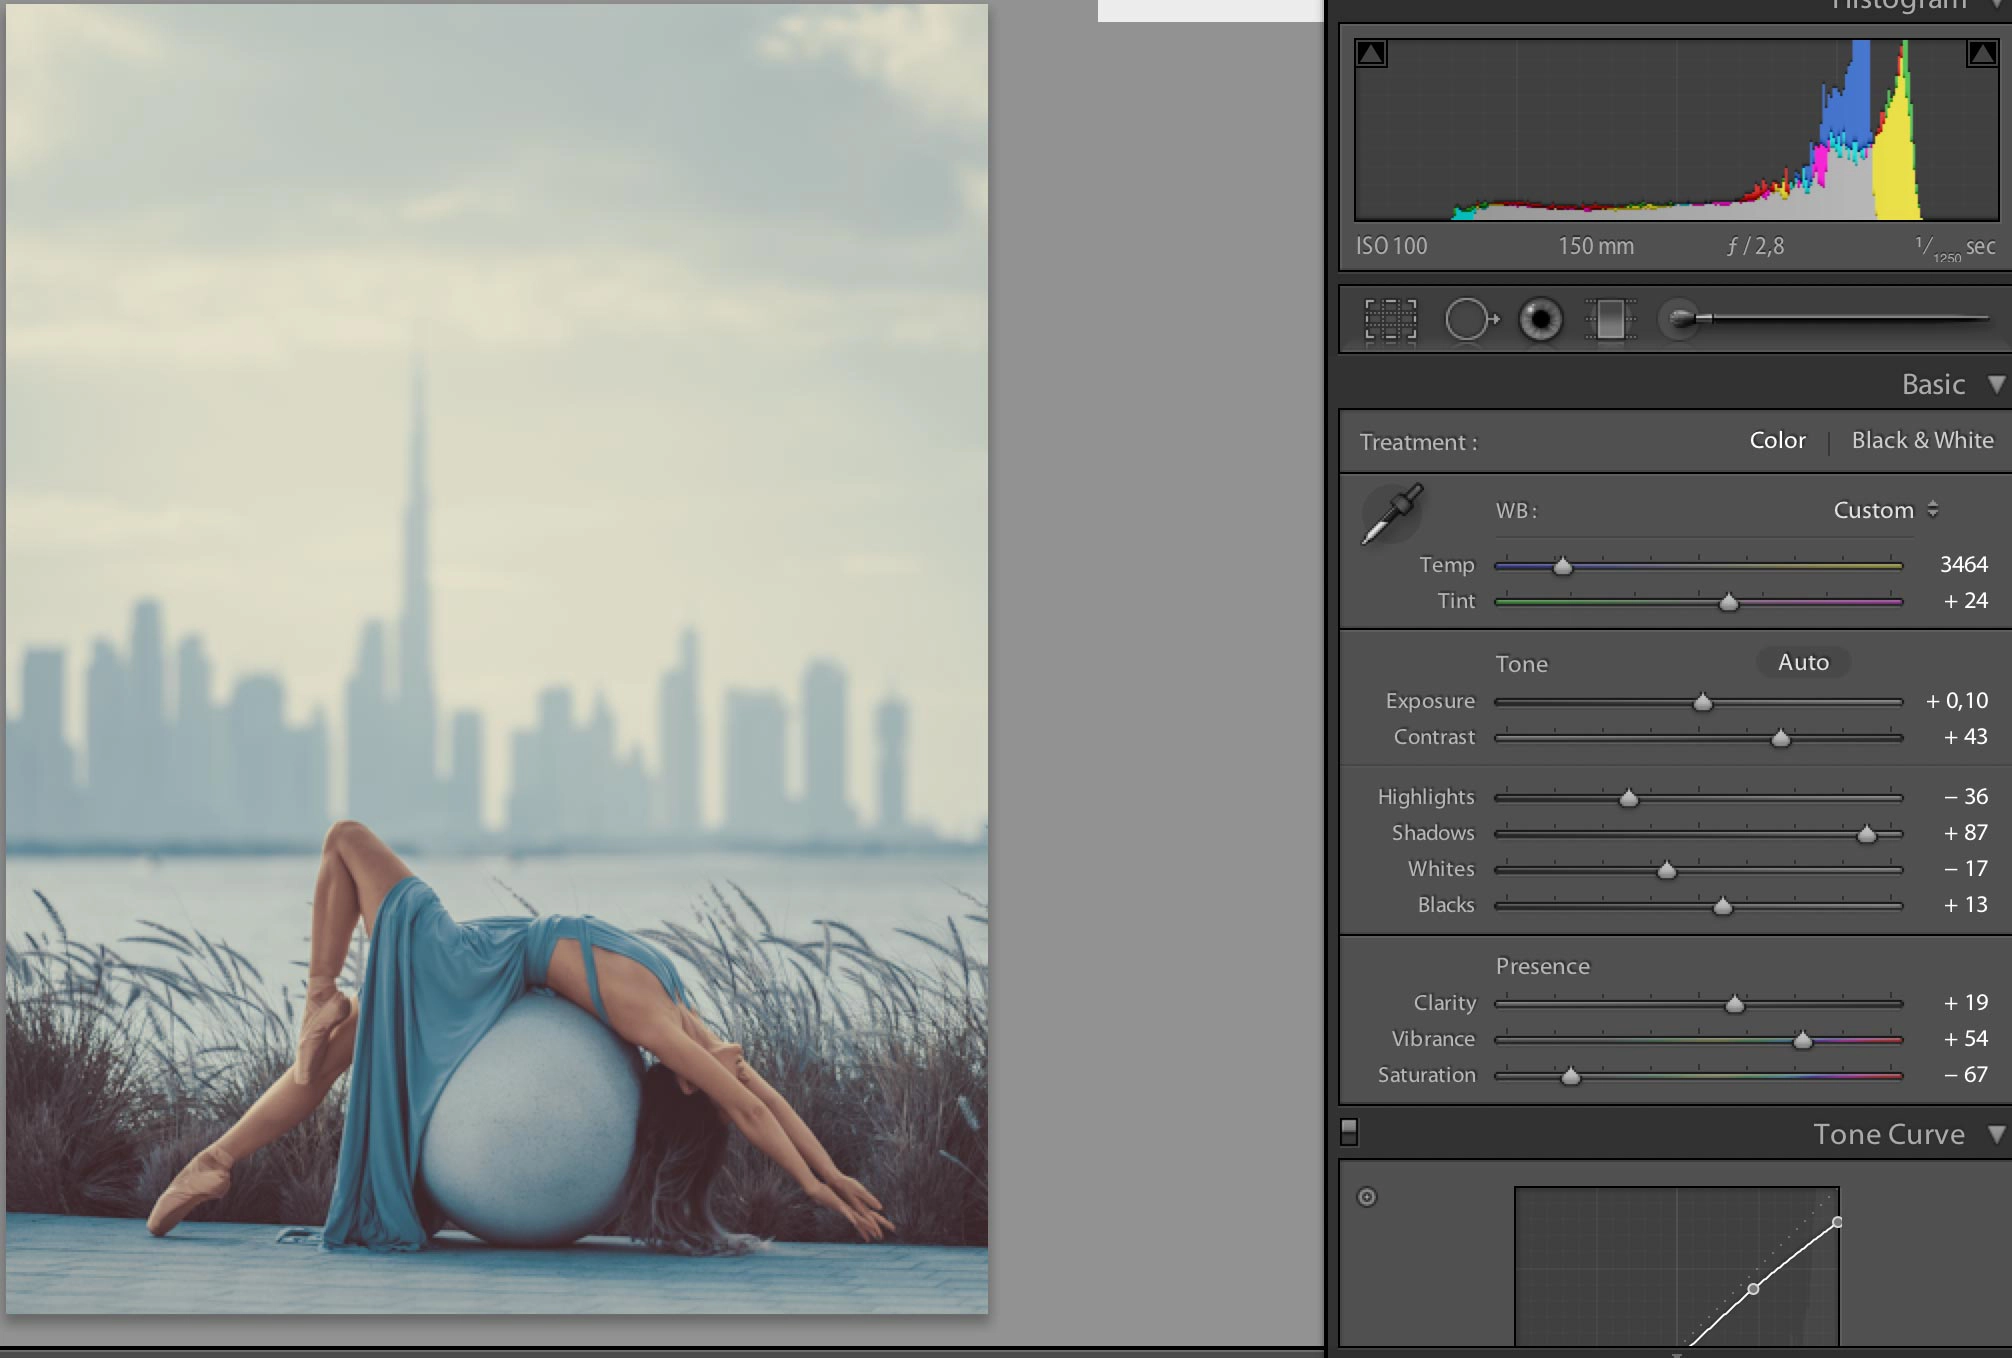Collapse the Basic panel
This screenshot has height=1358, width=2012.
pos(1996,384)
